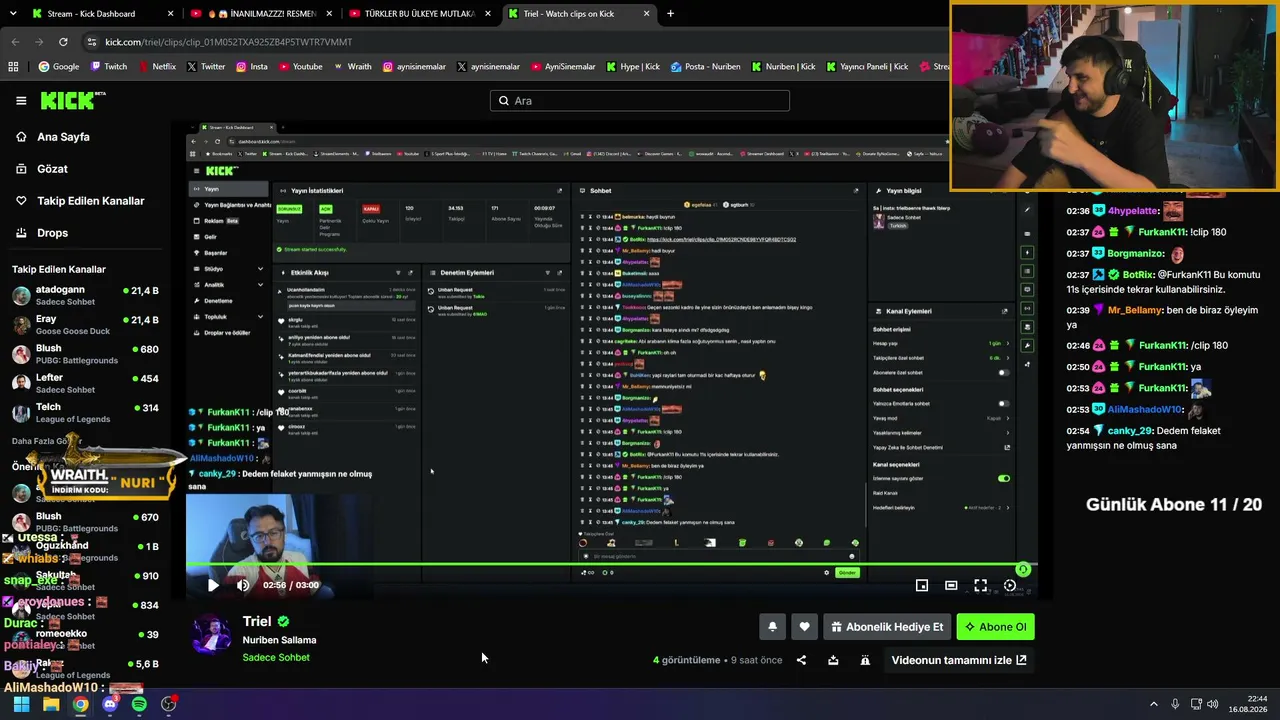
Task: Open Lefter's channel in followed list
Action: click(x=85, y=383)
